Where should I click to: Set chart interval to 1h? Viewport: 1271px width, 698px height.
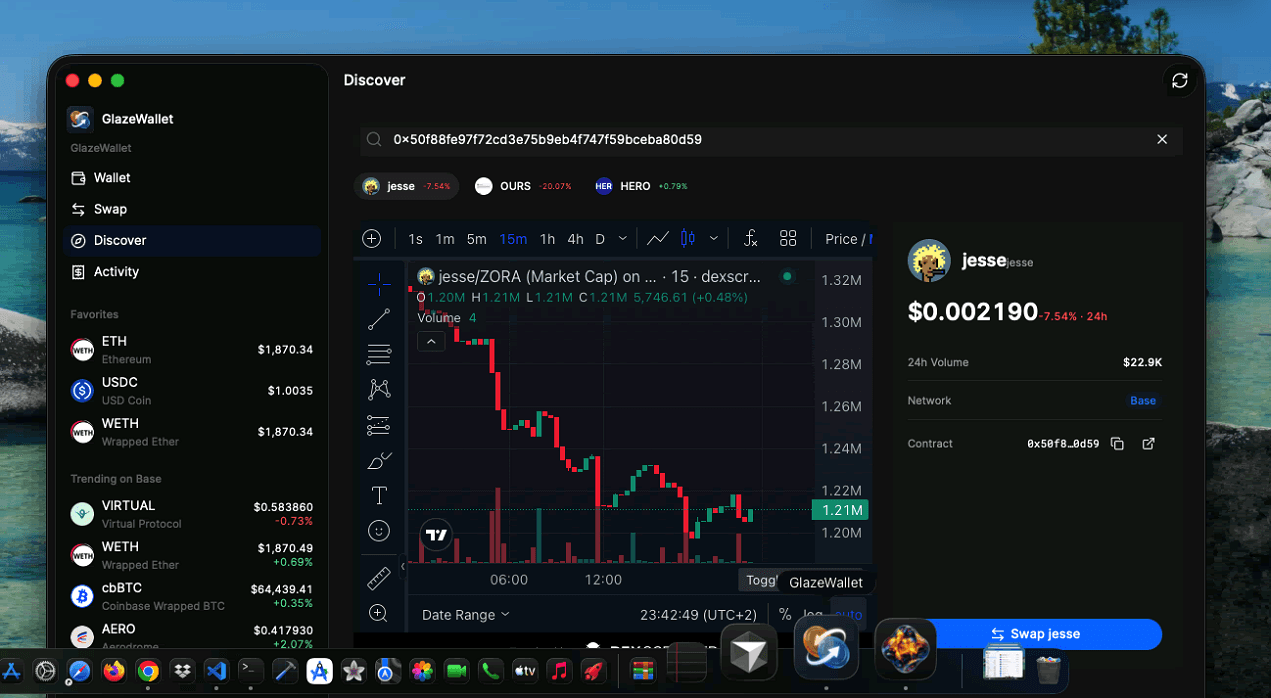click(x=547, y=239)
